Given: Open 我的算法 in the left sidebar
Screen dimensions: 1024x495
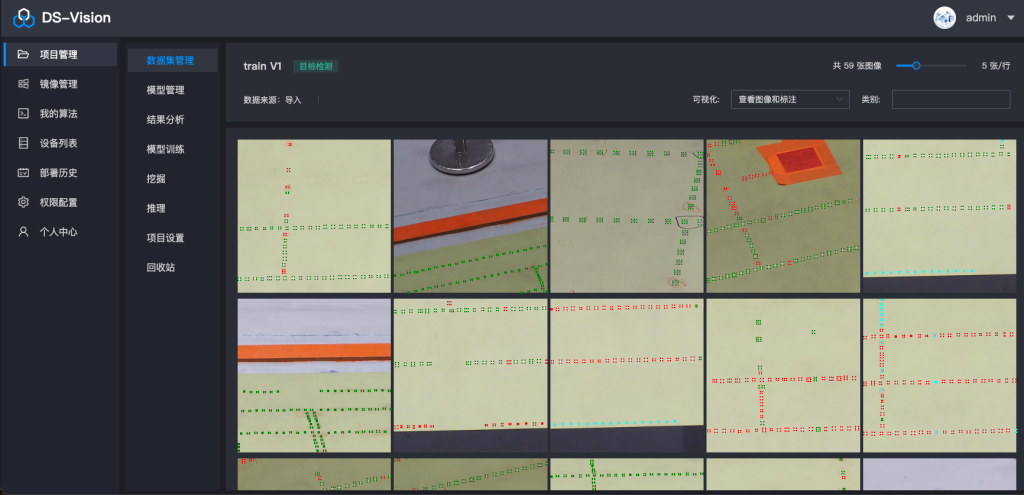Looking at the screenshot, I should point(60,114).
